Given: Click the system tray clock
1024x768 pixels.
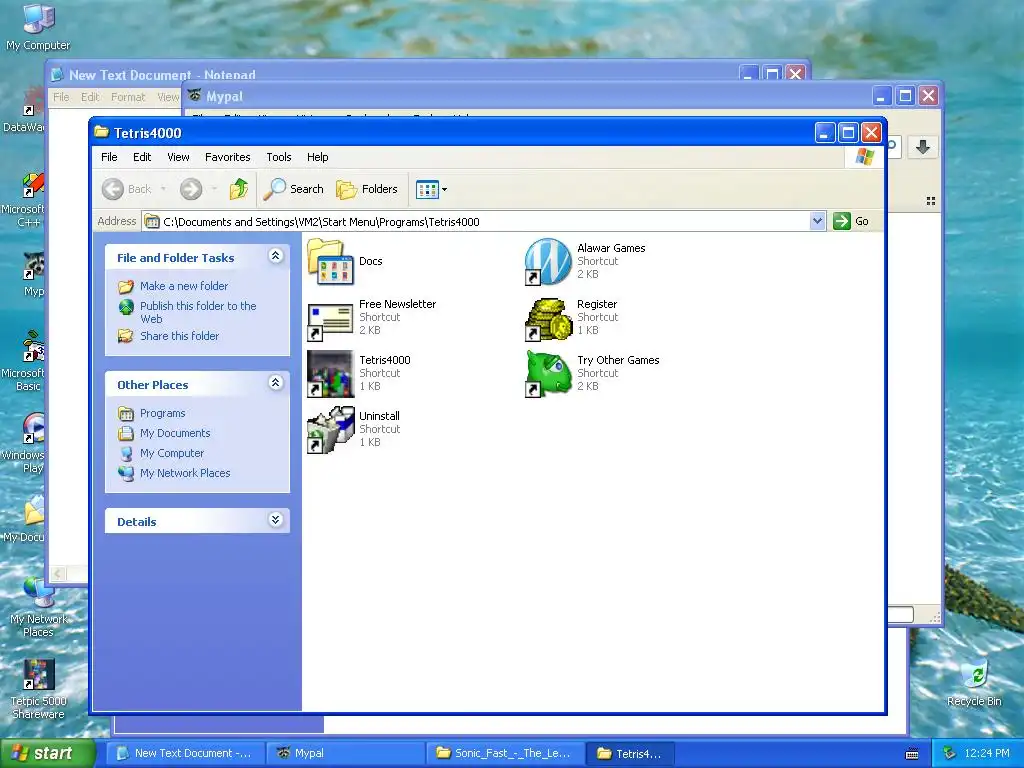Looking at the screenshot, I should [986, 753].
